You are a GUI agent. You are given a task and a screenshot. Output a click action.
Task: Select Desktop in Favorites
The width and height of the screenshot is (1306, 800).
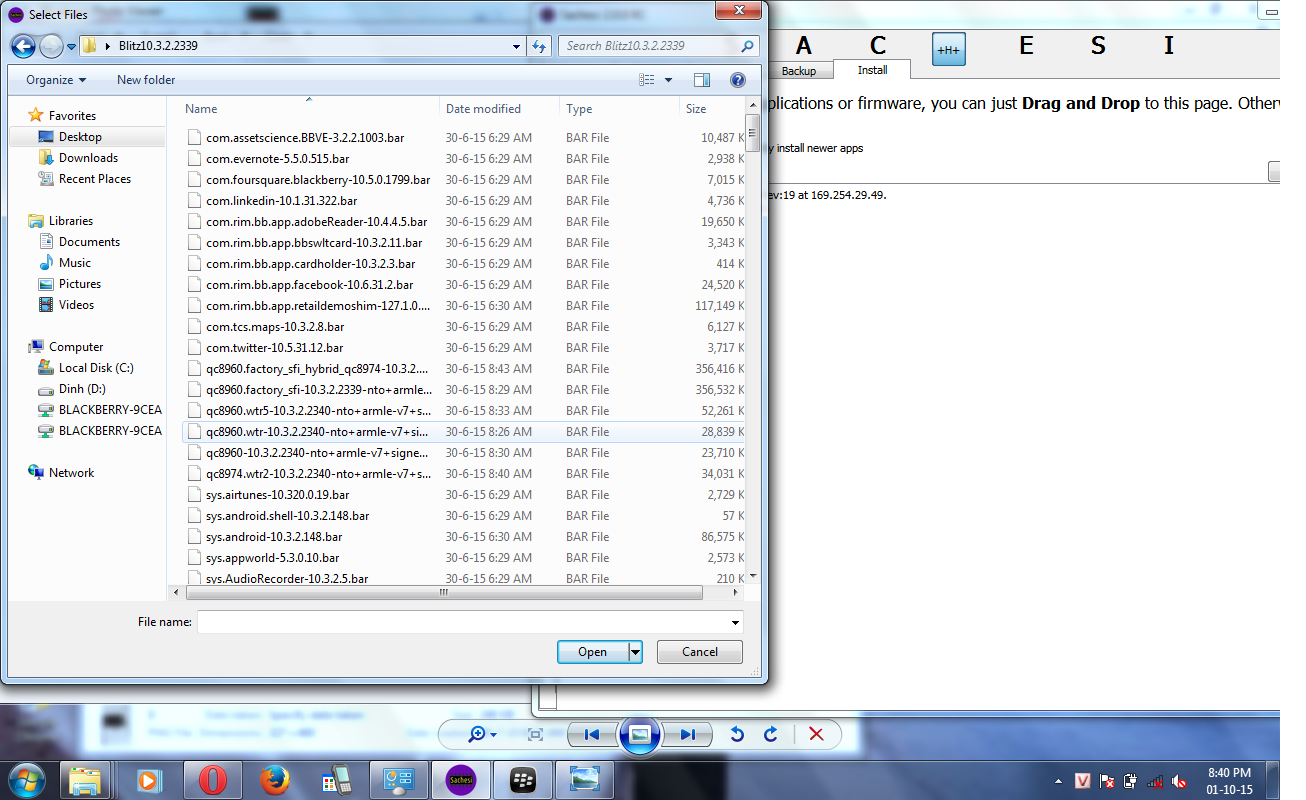(80, 137)
